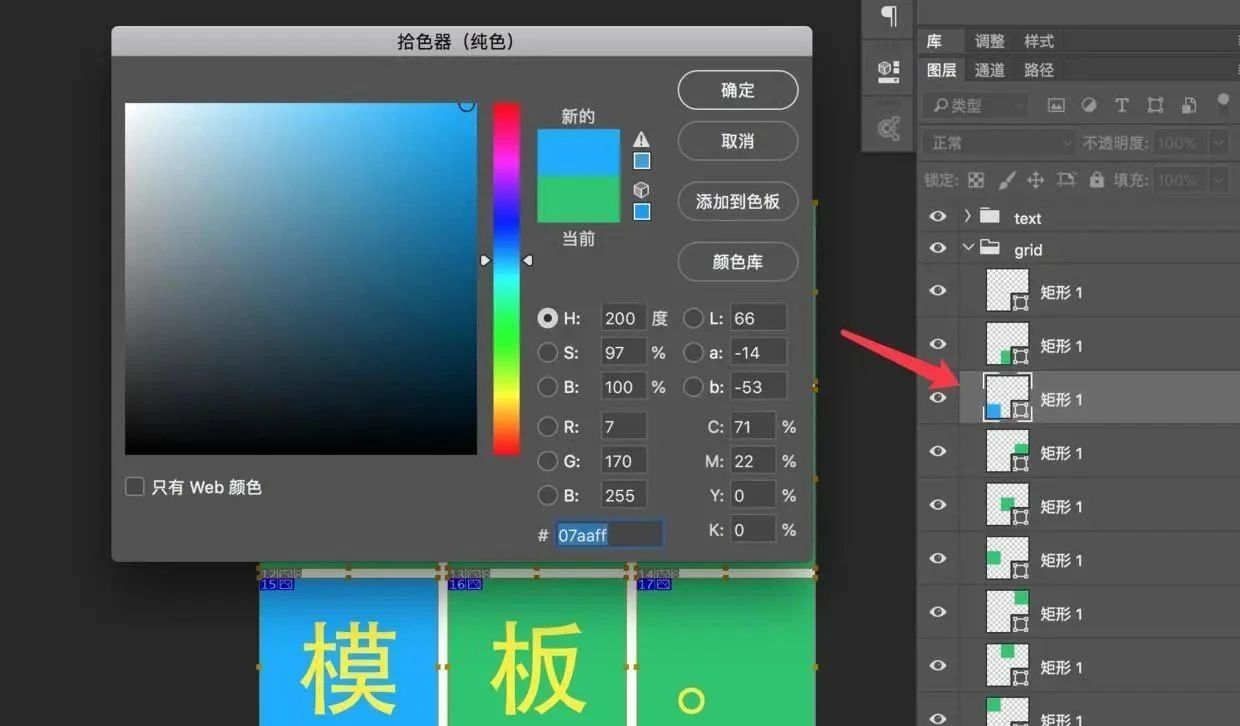Expand the text layer group
The width and height of the screenshot is (1240, 726).
click(967, 216)
